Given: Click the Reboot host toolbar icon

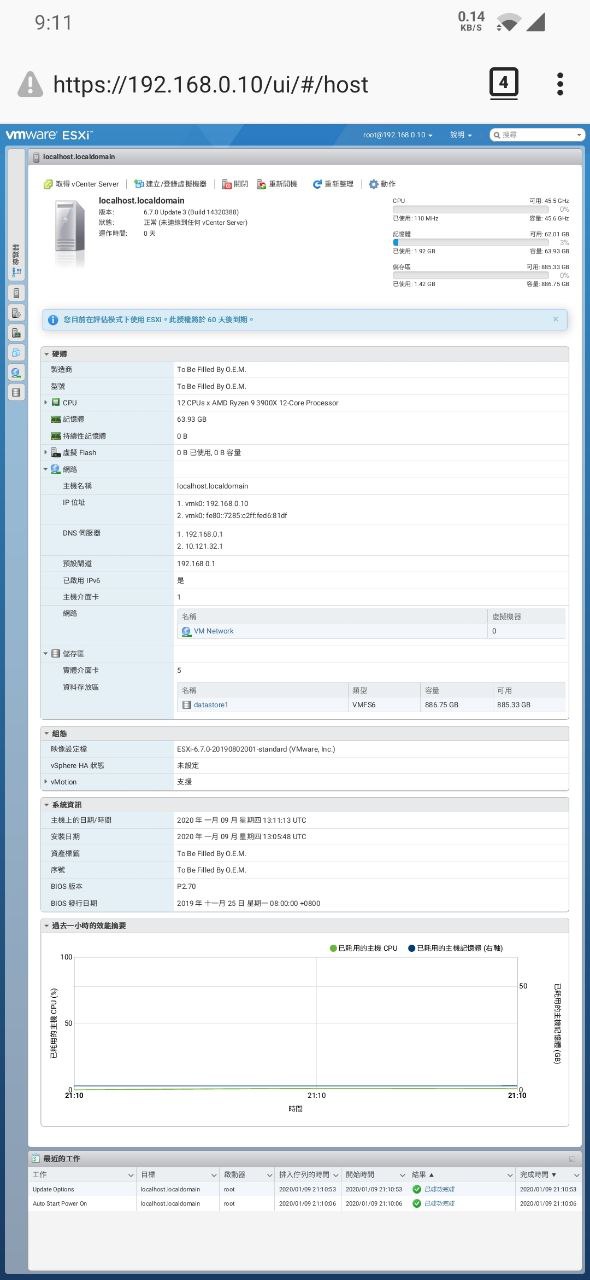Looking at the screenshot, I should 262,184.
